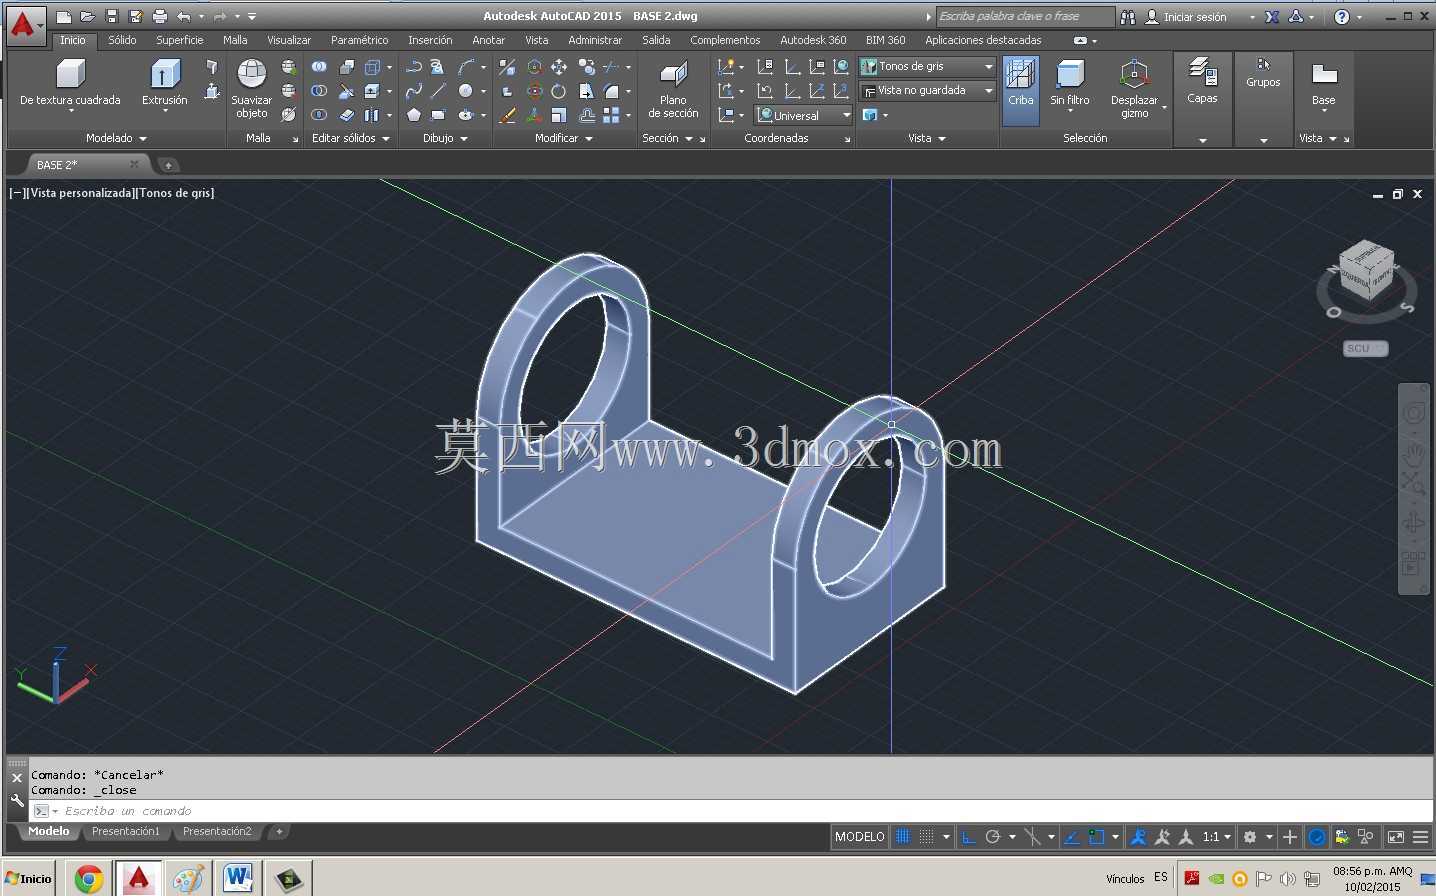1436x896 pixels.
Task: Toggle hardware acceleration blue circle in status bar
Action: tap(1316, 837)
